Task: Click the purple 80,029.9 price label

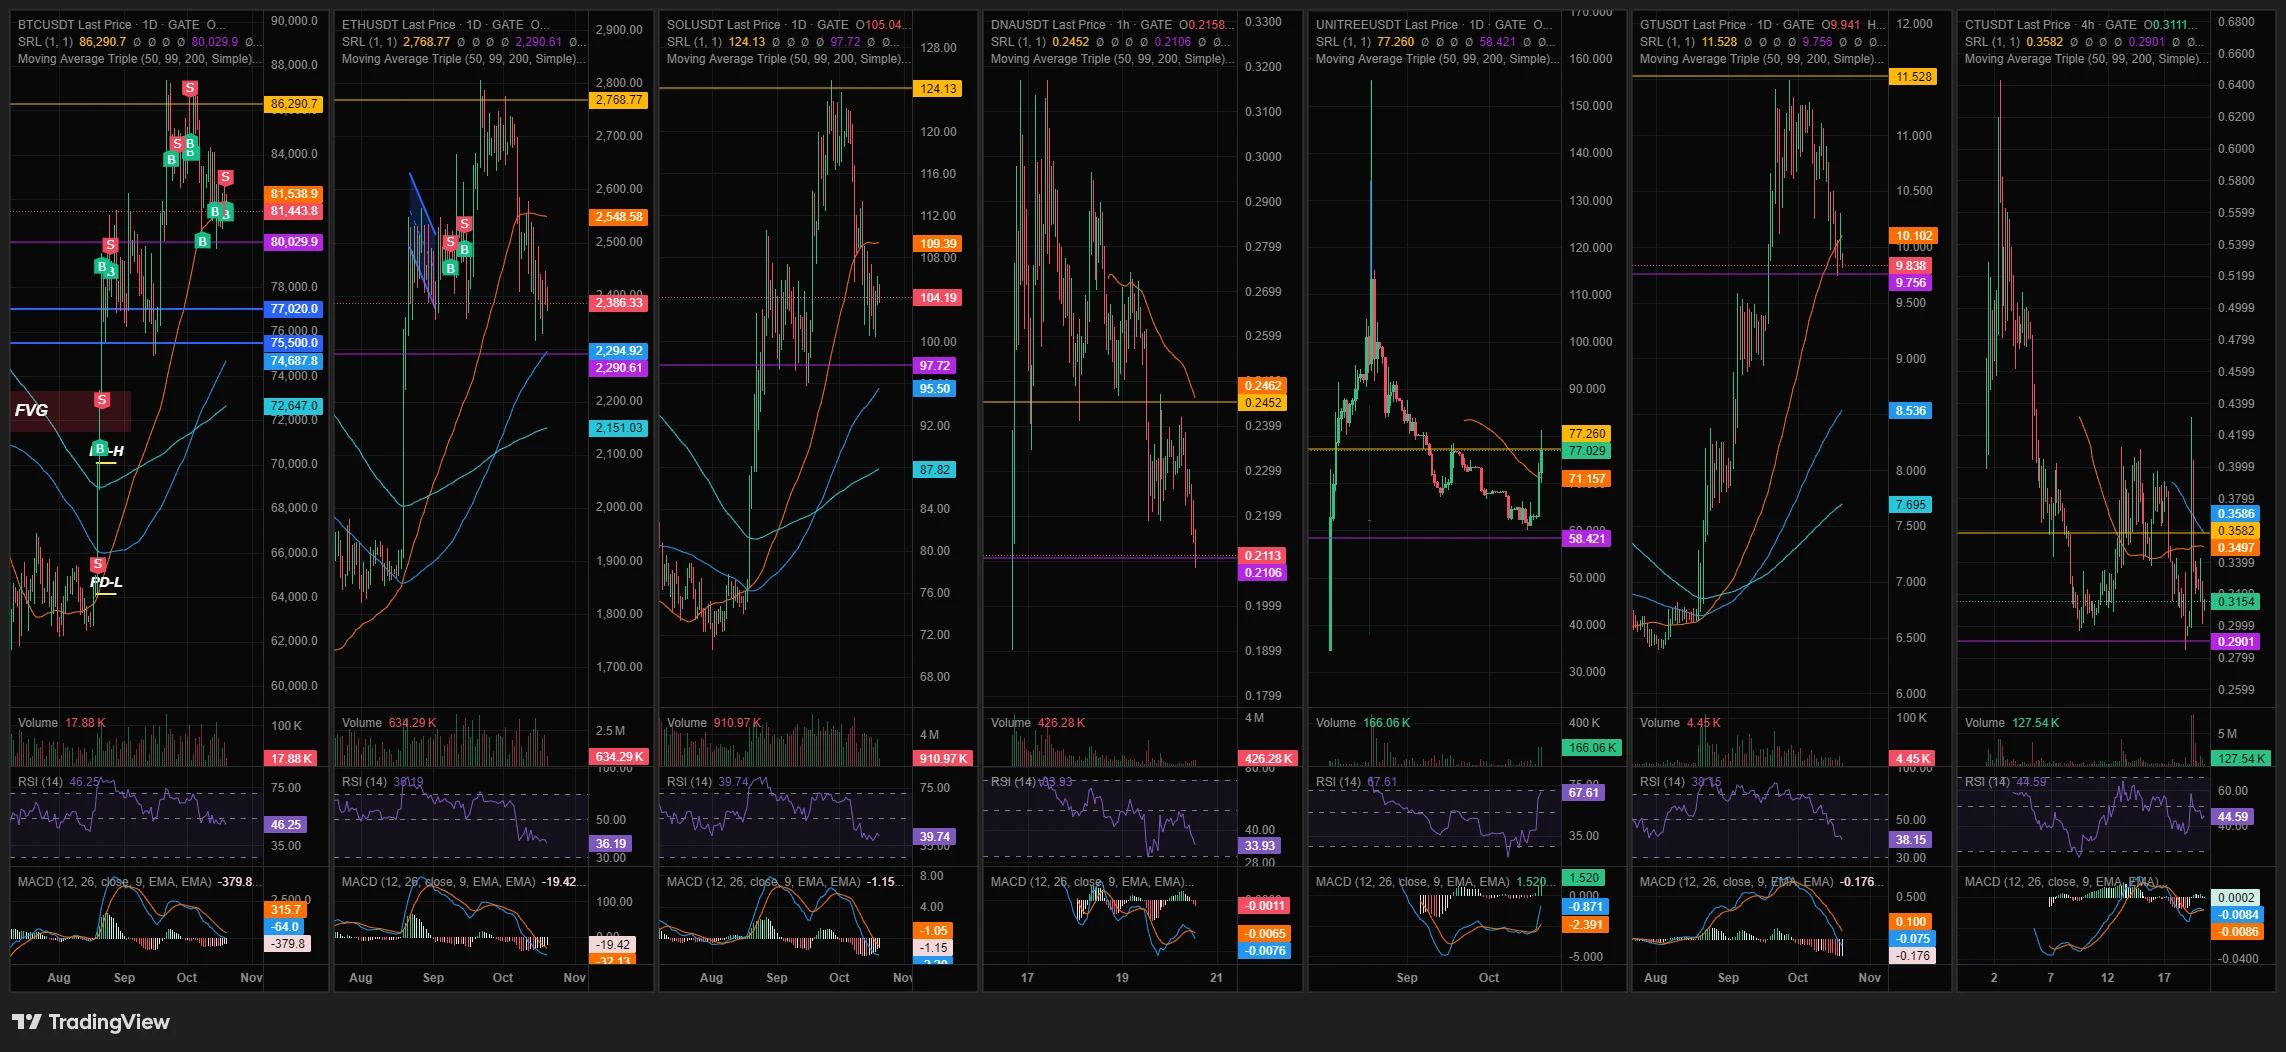Action: (294, 242)
